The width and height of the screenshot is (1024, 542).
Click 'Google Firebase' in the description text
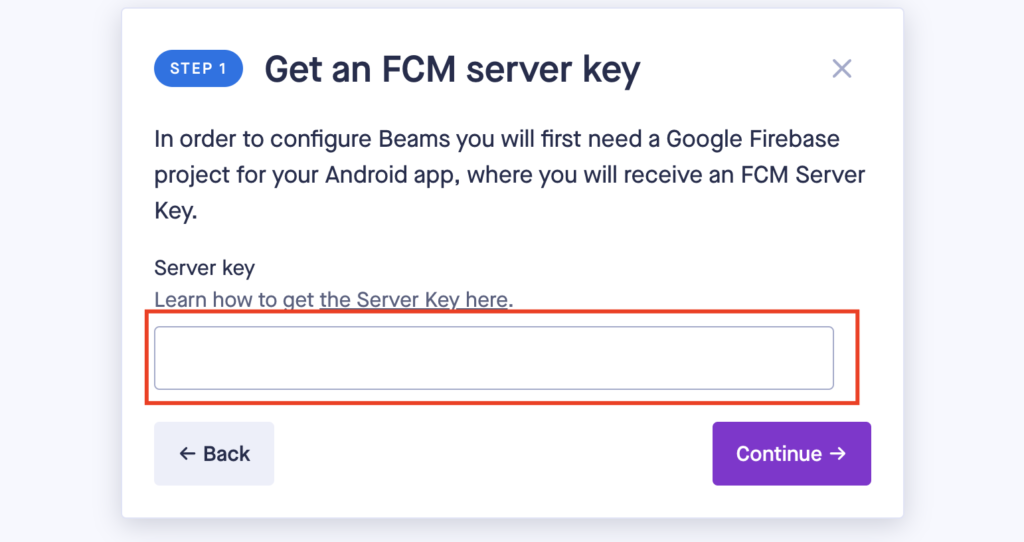(753, 139)
